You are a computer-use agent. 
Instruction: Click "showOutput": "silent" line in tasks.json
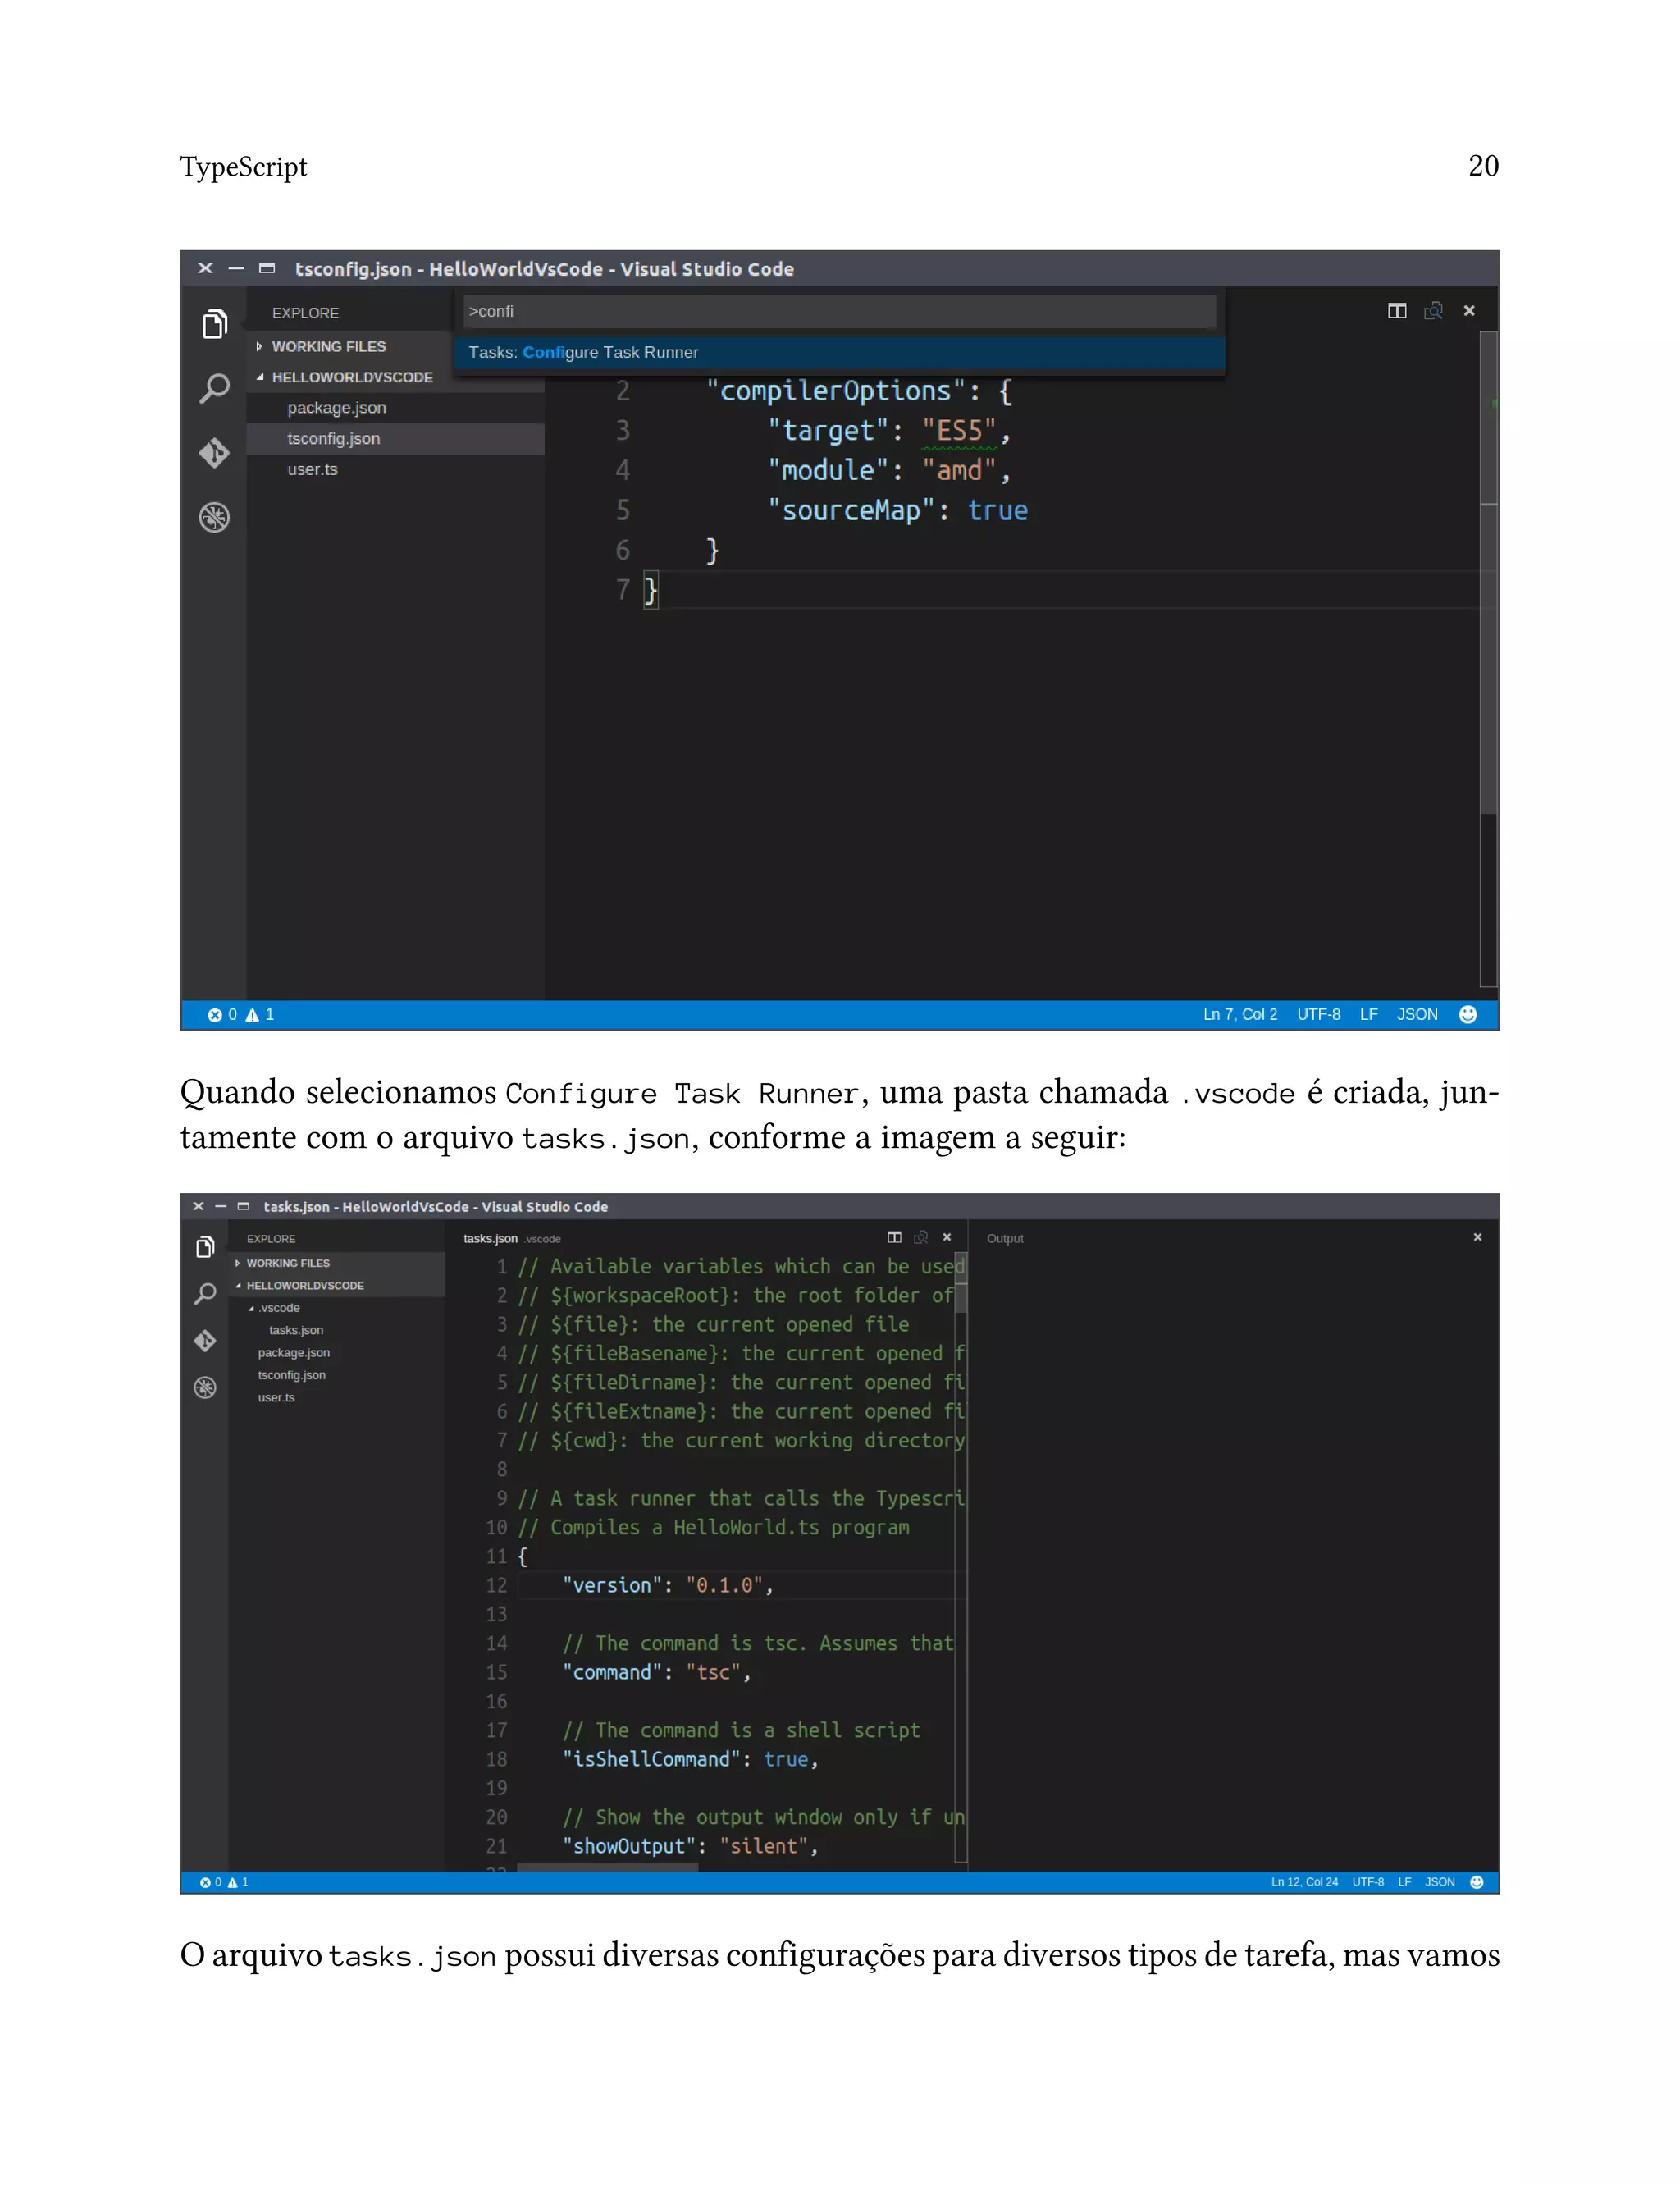689,1846
